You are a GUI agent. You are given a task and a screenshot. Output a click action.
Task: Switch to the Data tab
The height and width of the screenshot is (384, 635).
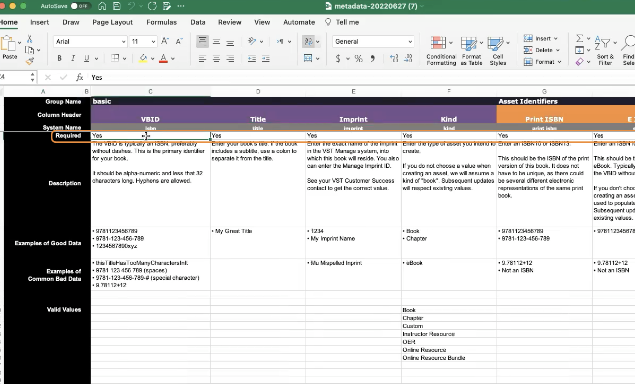point(198,22)
